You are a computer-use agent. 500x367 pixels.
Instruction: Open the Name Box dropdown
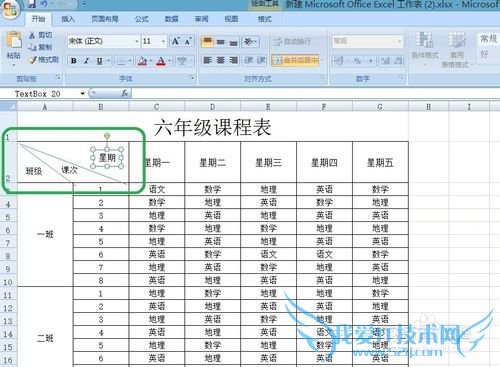[x=83, y=94]
